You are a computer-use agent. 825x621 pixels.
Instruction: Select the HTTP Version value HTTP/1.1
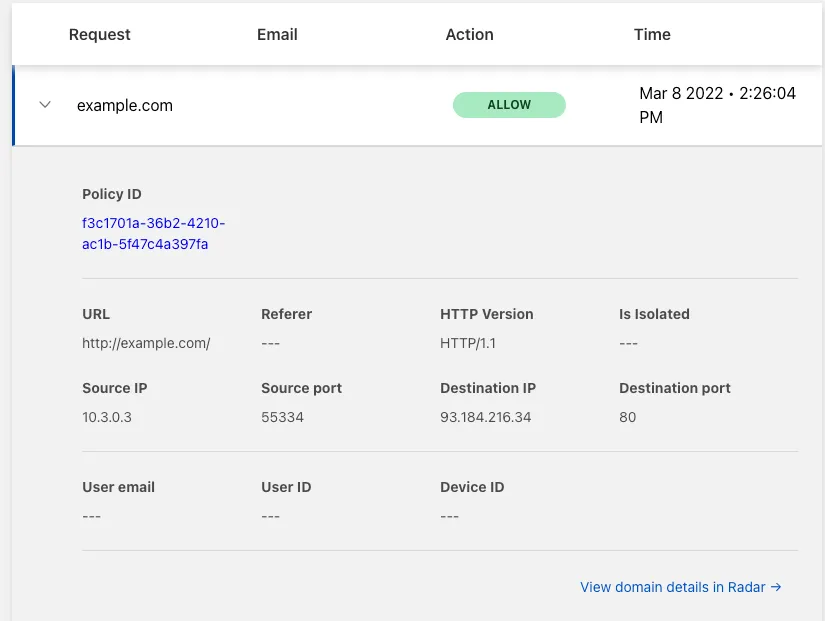(470, 343)
